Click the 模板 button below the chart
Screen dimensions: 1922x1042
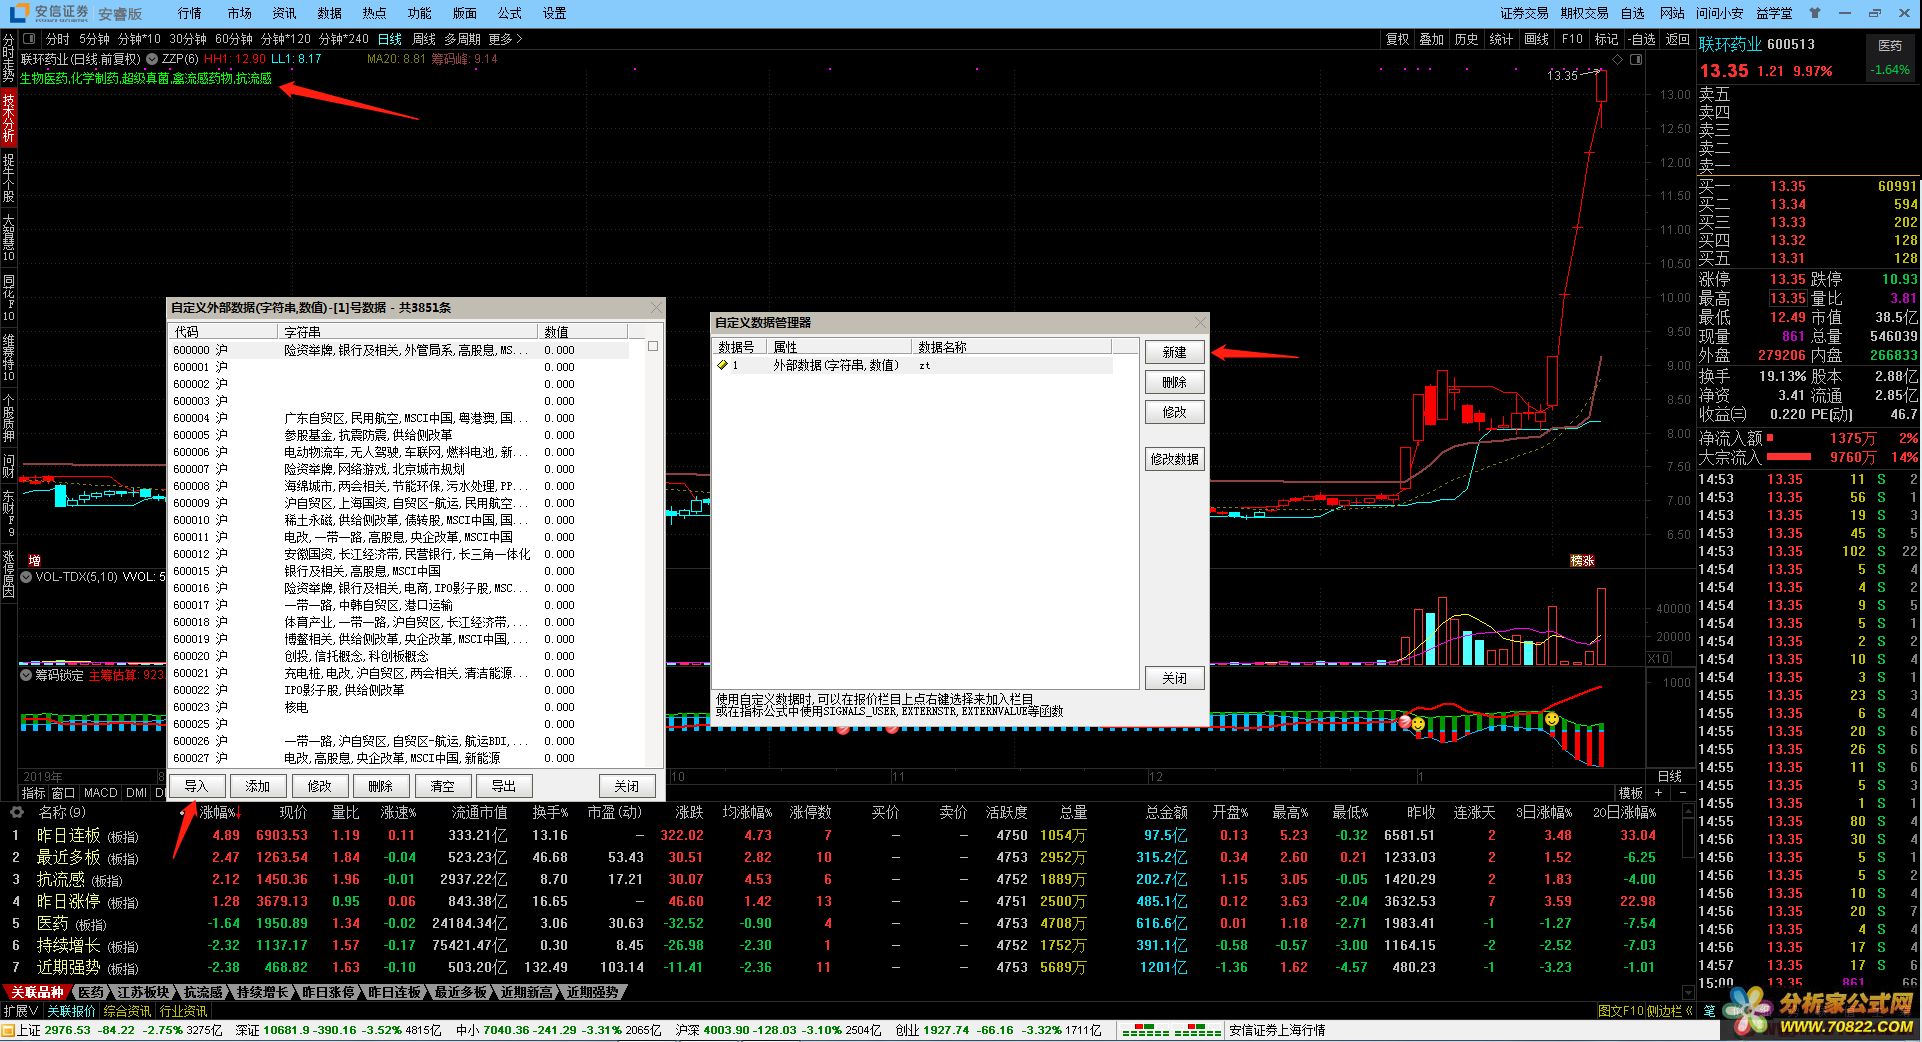pos(1630,792)
